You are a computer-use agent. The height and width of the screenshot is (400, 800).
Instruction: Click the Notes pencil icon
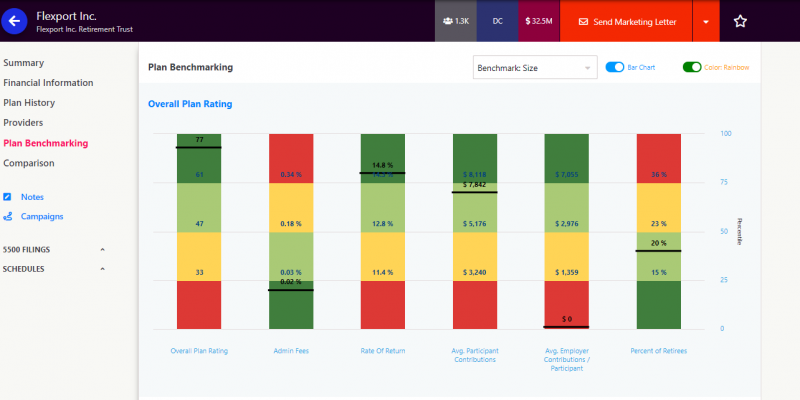click(x=8, y=197)
